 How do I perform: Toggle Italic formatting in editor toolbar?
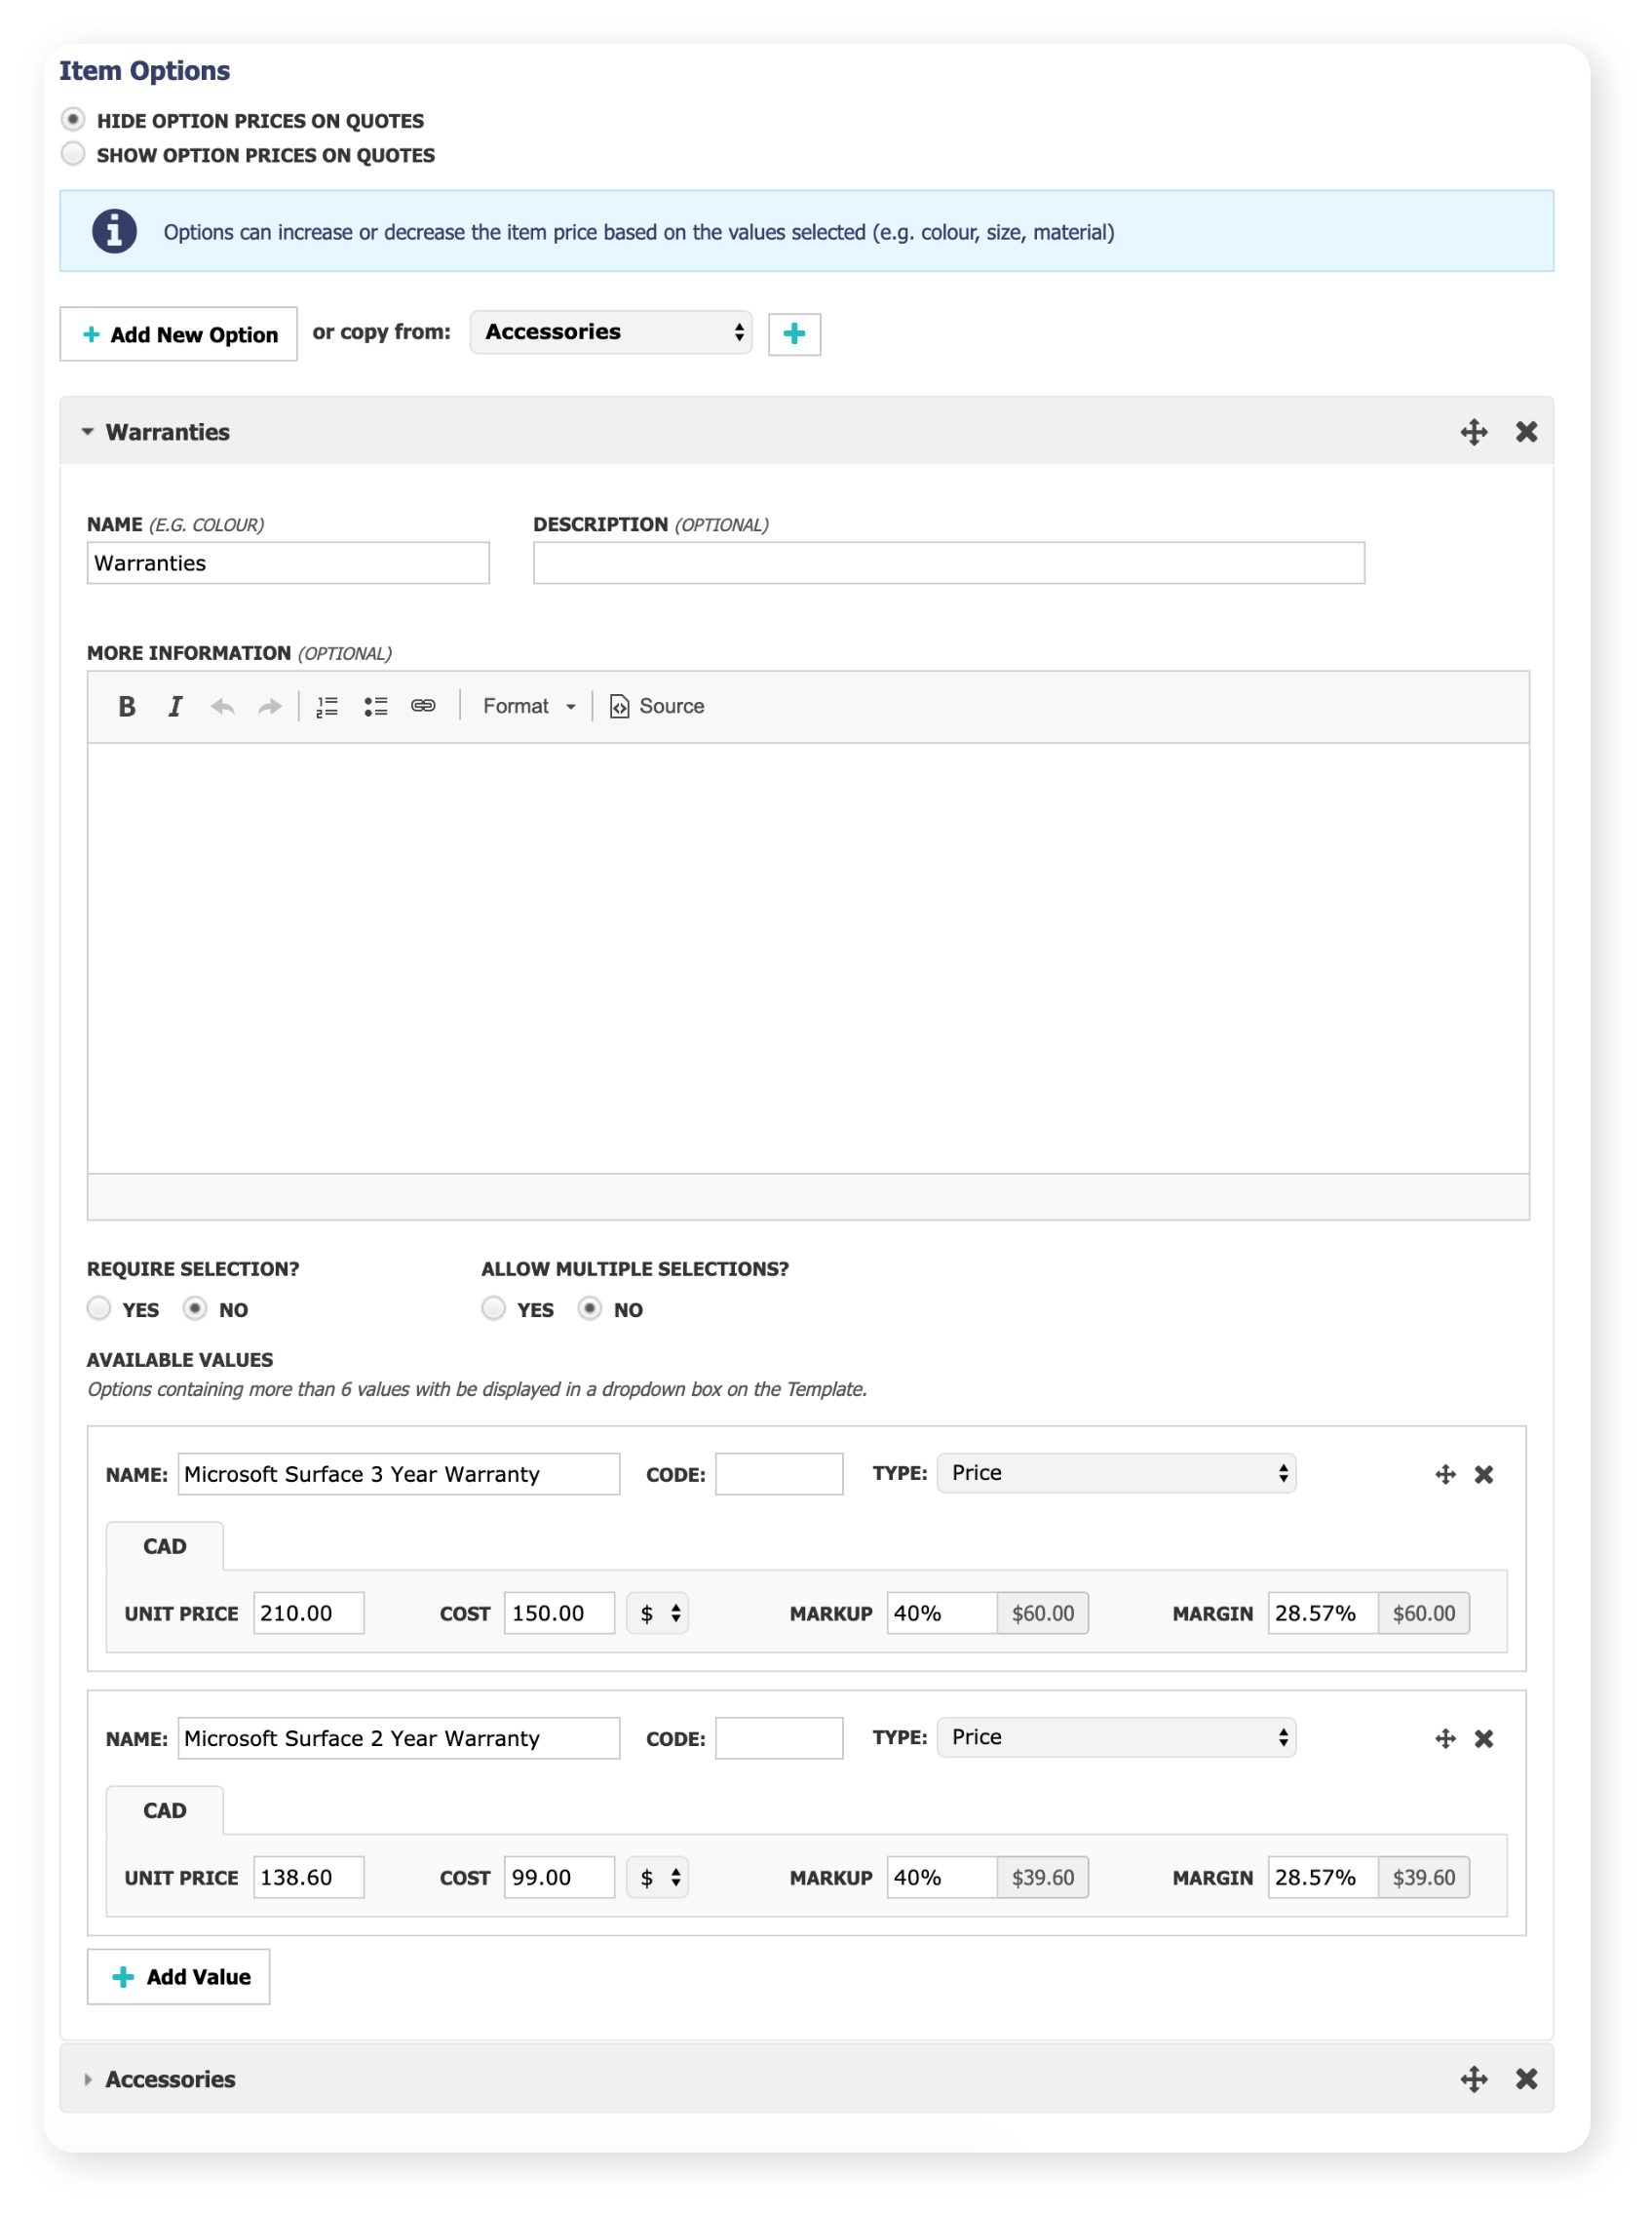click(x=175, y=706)
